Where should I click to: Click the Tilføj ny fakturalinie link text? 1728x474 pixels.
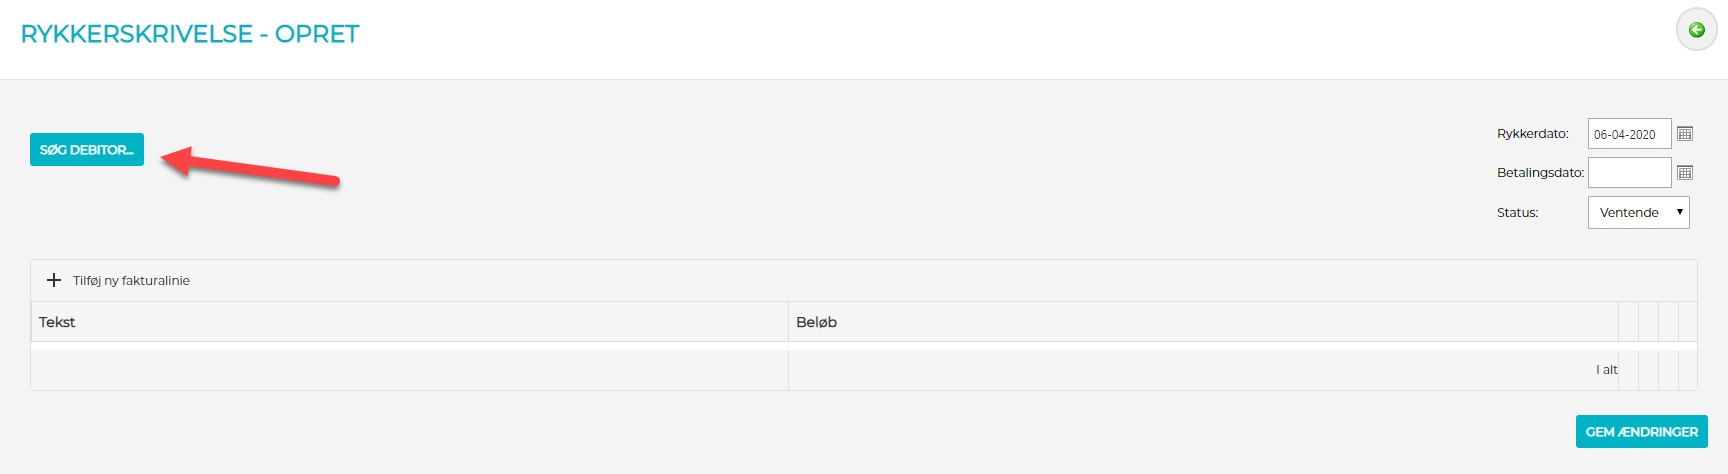tap(131, 281)
